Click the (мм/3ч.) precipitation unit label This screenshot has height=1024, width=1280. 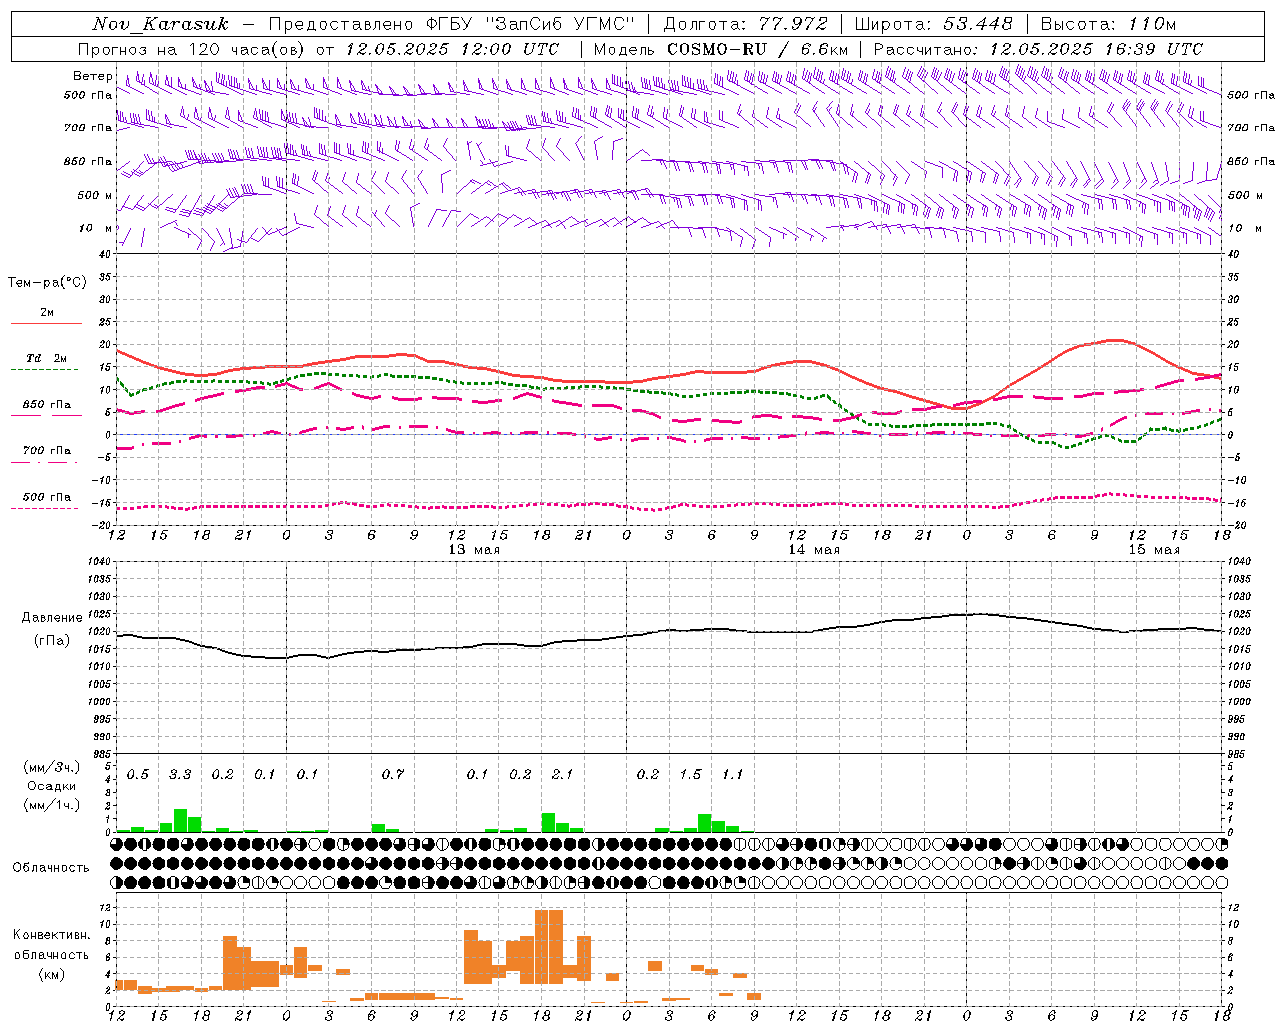click(x=51, y=768)
